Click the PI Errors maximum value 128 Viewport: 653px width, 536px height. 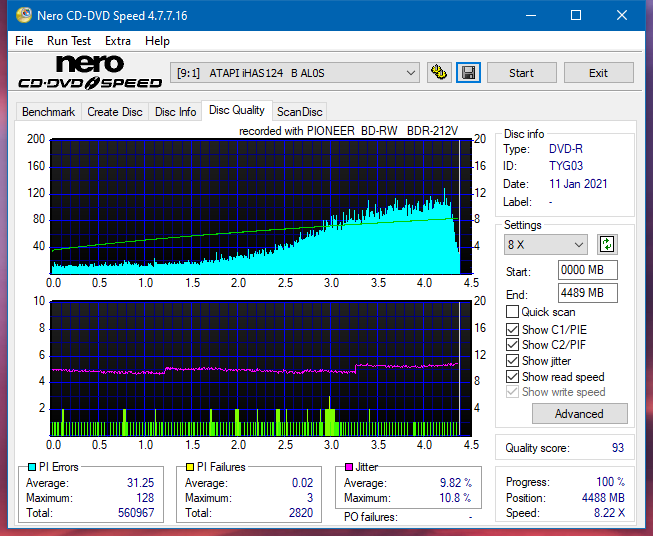(145, 498)
